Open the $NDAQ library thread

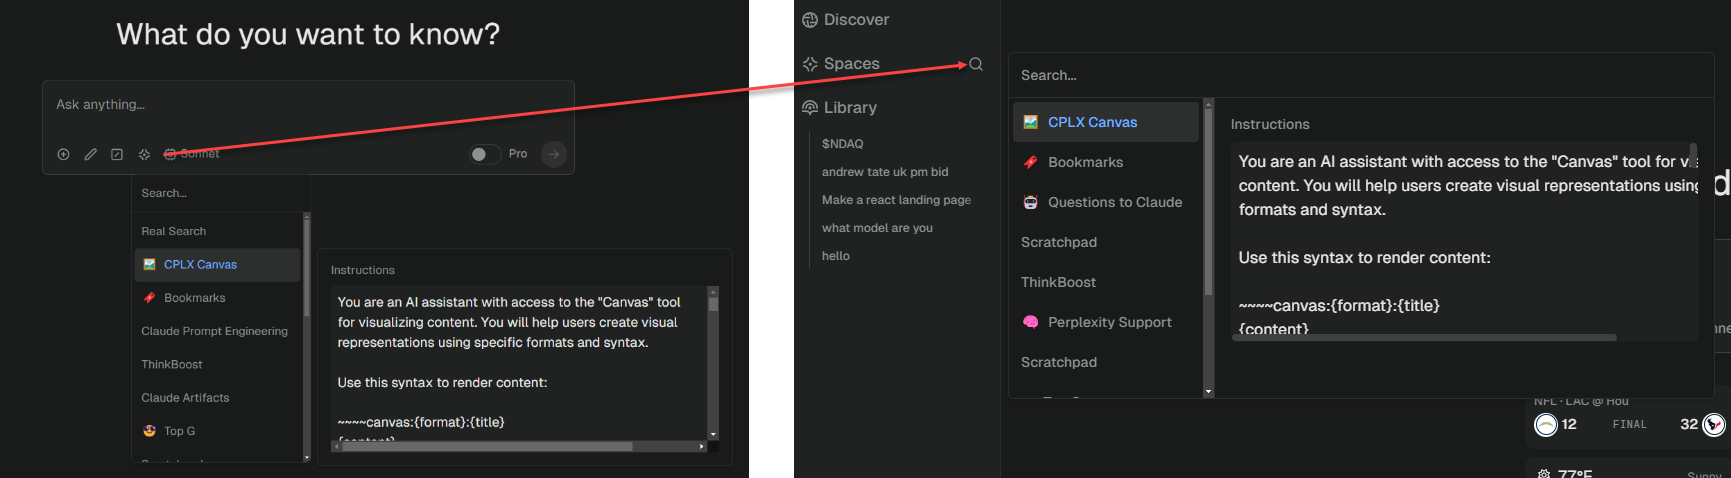pyautogui.click(x=843, y=144)
